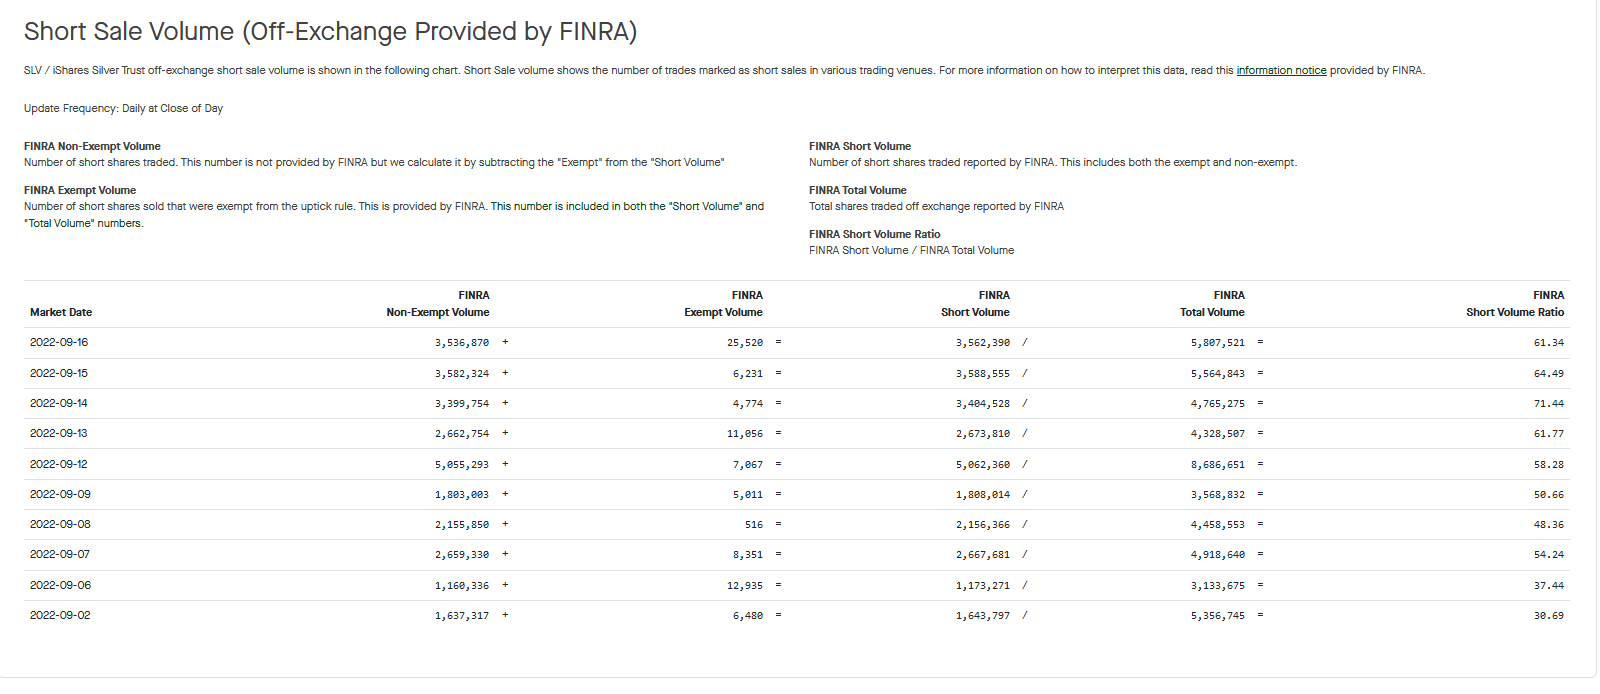
Task: Click short volume value 2,673,810
Action: pos(983,434)
